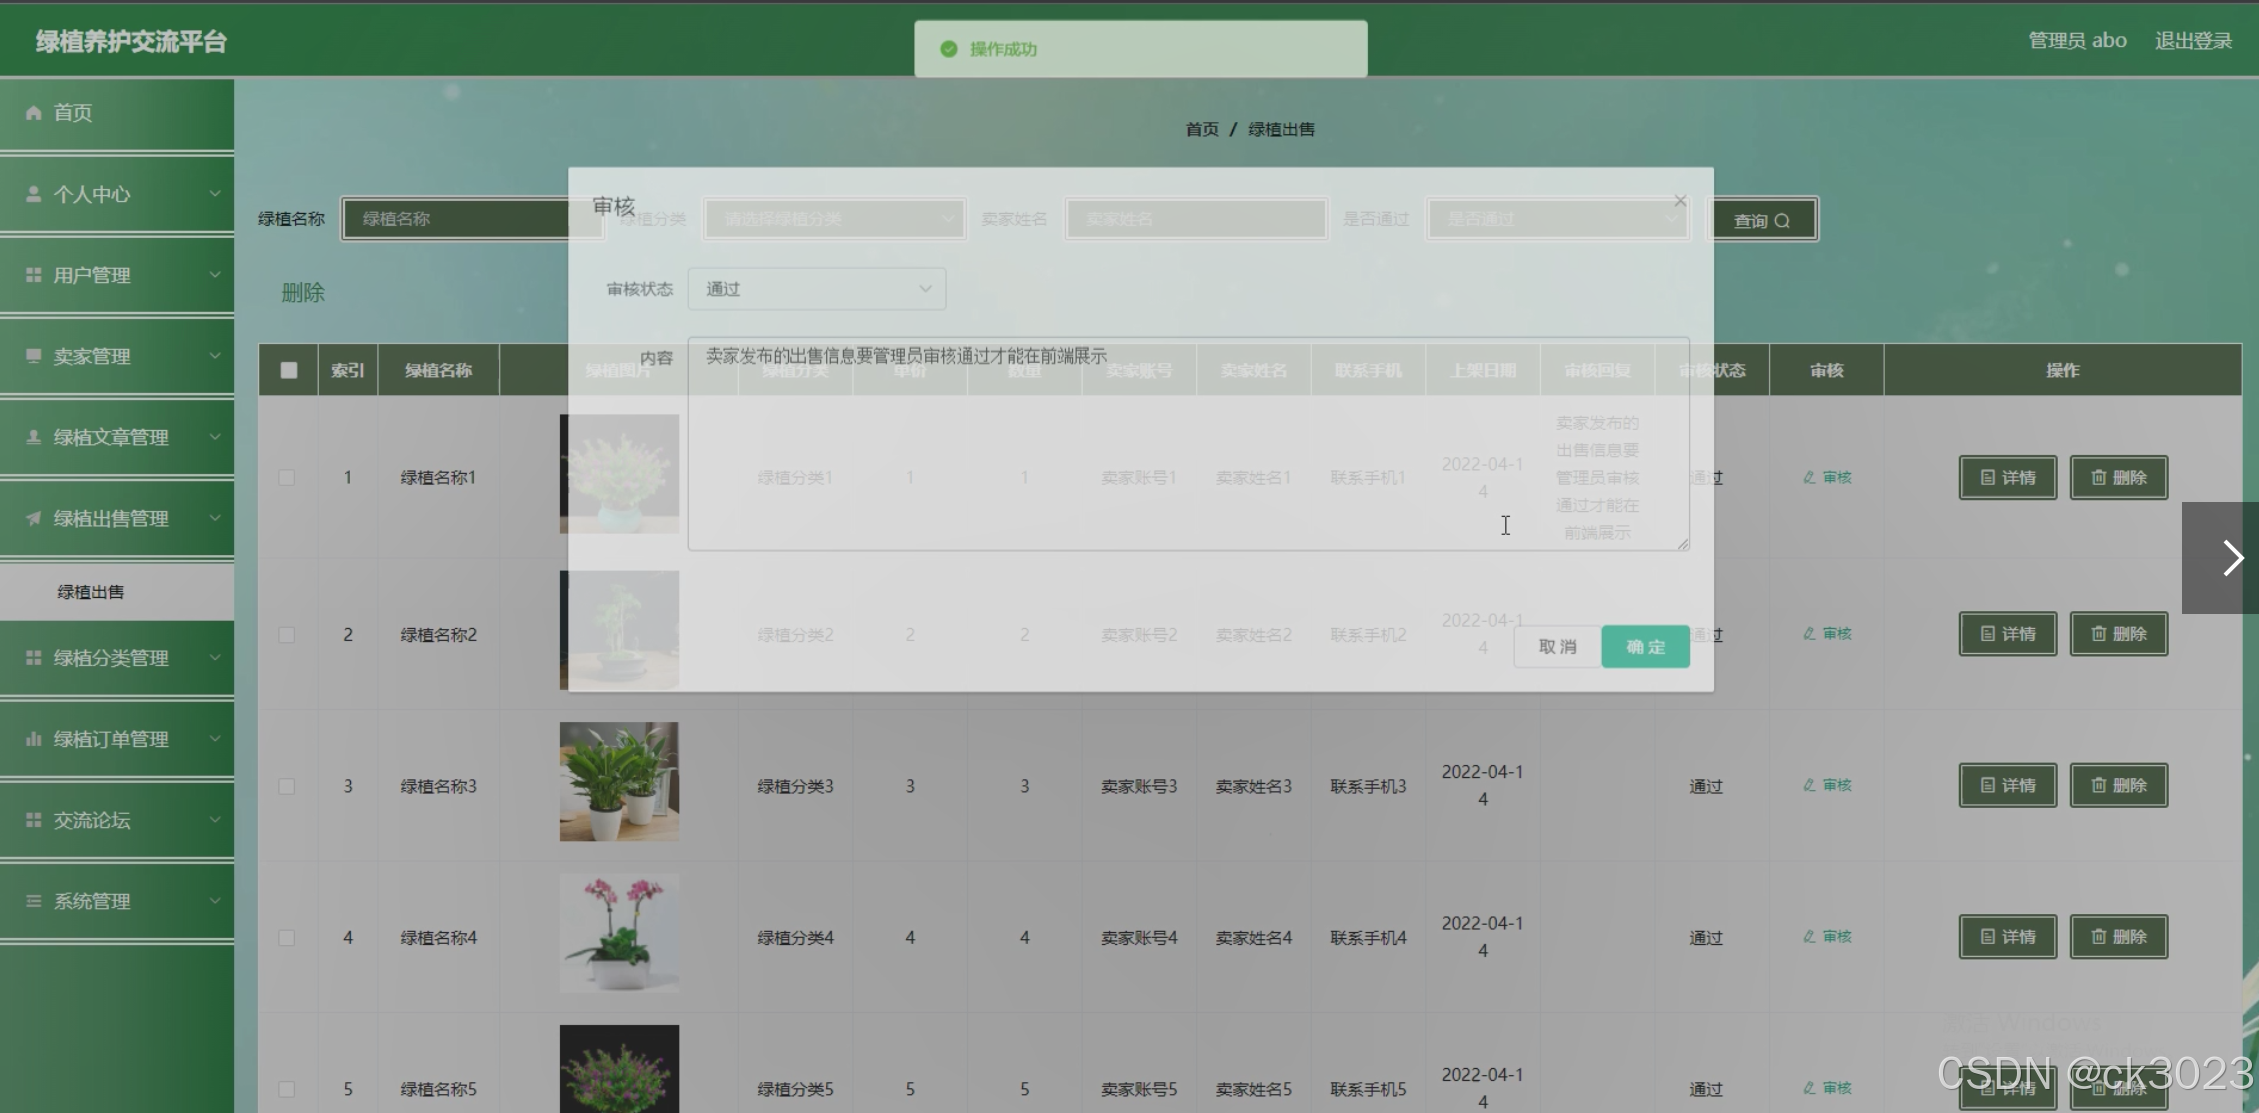Image resolution: width=2259 pixels, height=1113 pixels.
Task: Click the person icon for 个人中心
Action: point(33,194)
